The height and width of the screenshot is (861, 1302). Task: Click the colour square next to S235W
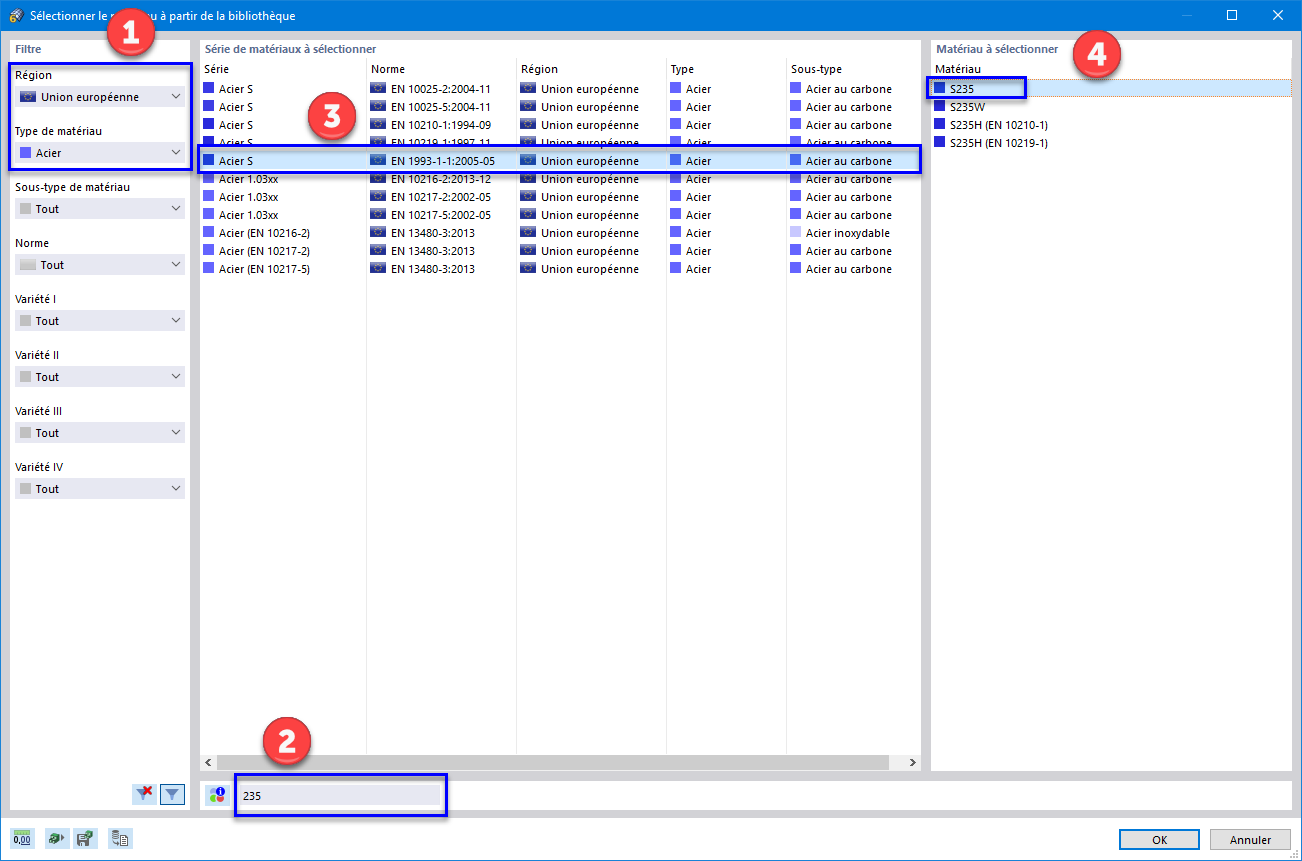939,106
